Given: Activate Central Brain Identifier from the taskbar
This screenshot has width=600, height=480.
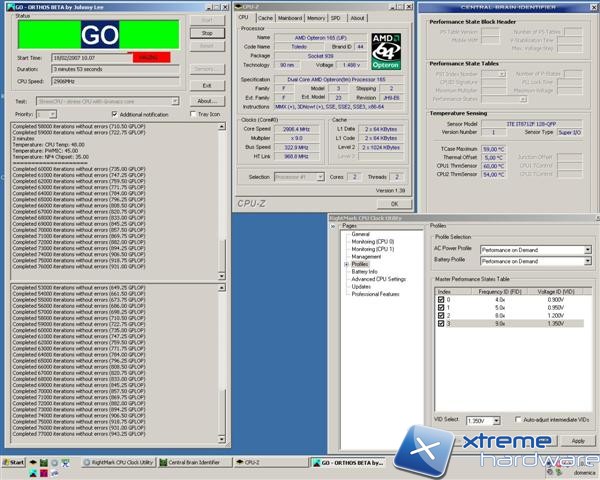Looking at the screenshot, I should click(x=190, y=462).
